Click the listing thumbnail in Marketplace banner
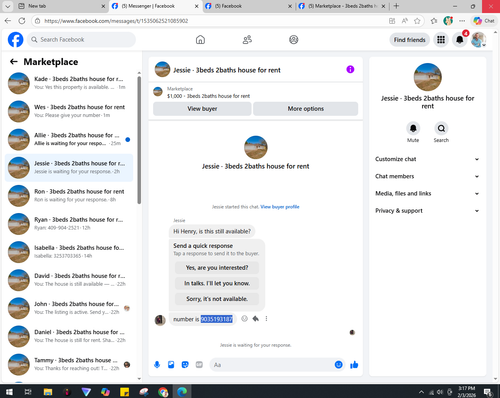 click(x=158, y=92)
